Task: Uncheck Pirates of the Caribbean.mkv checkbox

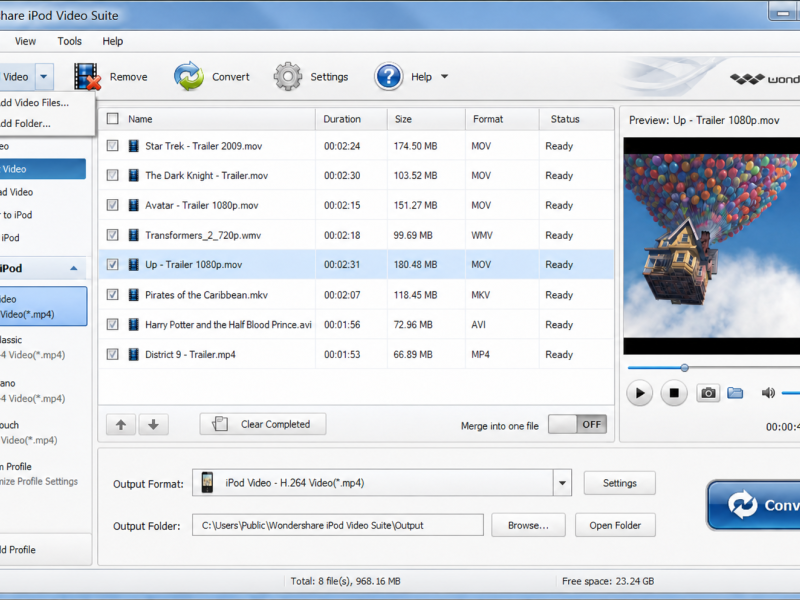Action: [x=112, y=295]
